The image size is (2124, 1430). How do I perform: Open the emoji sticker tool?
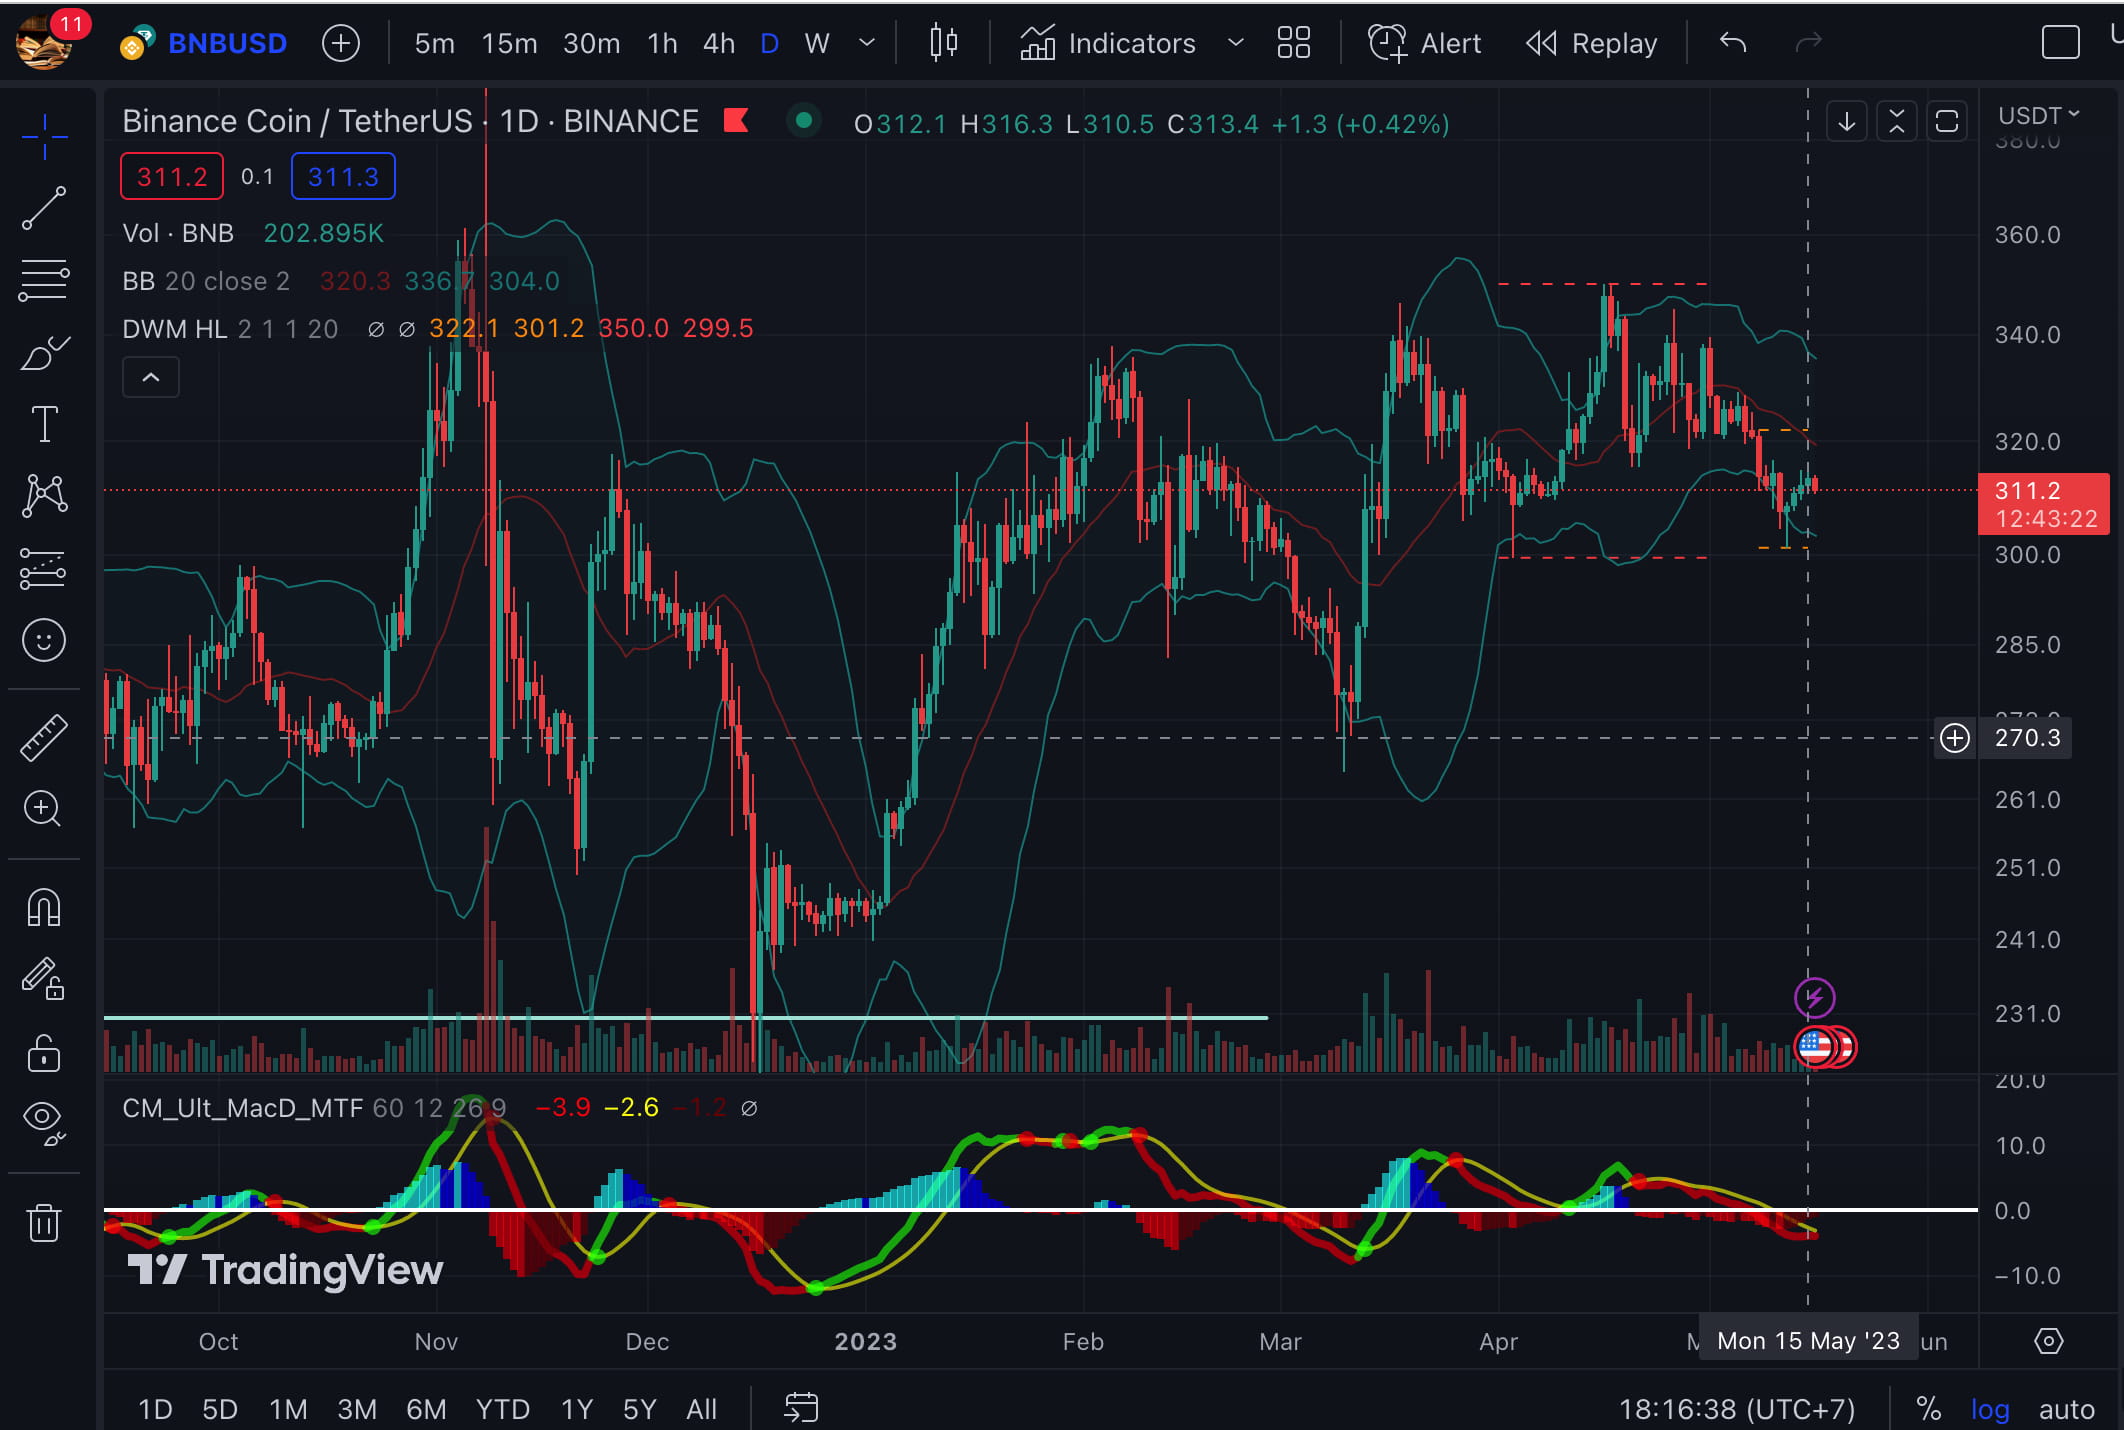click(44, 640)
